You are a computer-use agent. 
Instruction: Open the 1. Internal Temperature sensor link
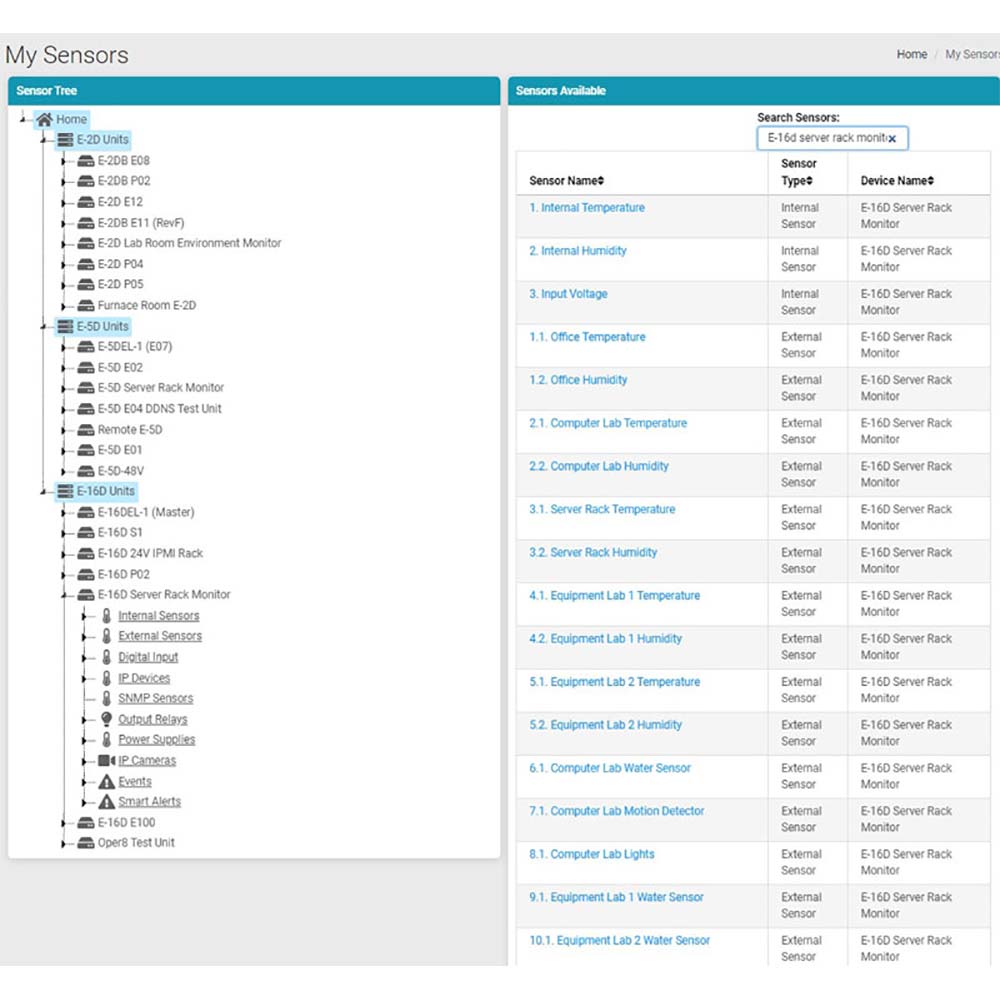(x=586, y=208)
